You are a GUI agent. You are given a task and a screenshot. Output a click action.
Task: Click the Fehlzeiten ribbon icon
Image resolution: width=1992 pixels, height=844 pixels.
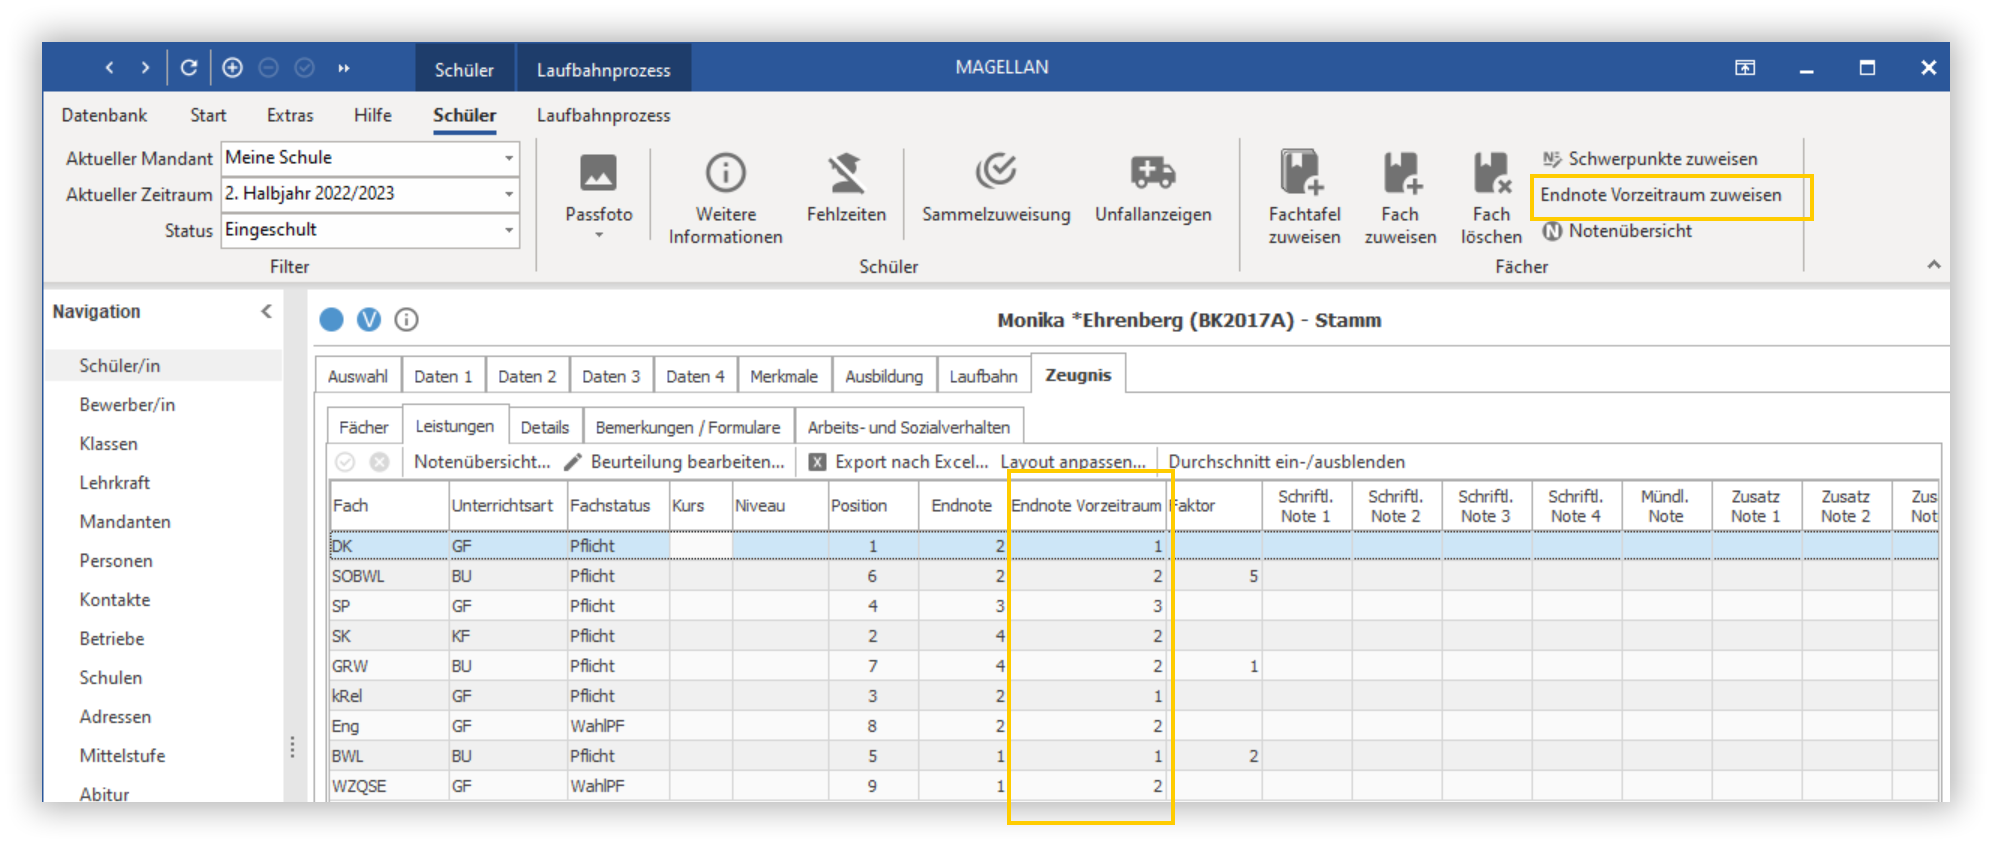[x=846, y=173]
